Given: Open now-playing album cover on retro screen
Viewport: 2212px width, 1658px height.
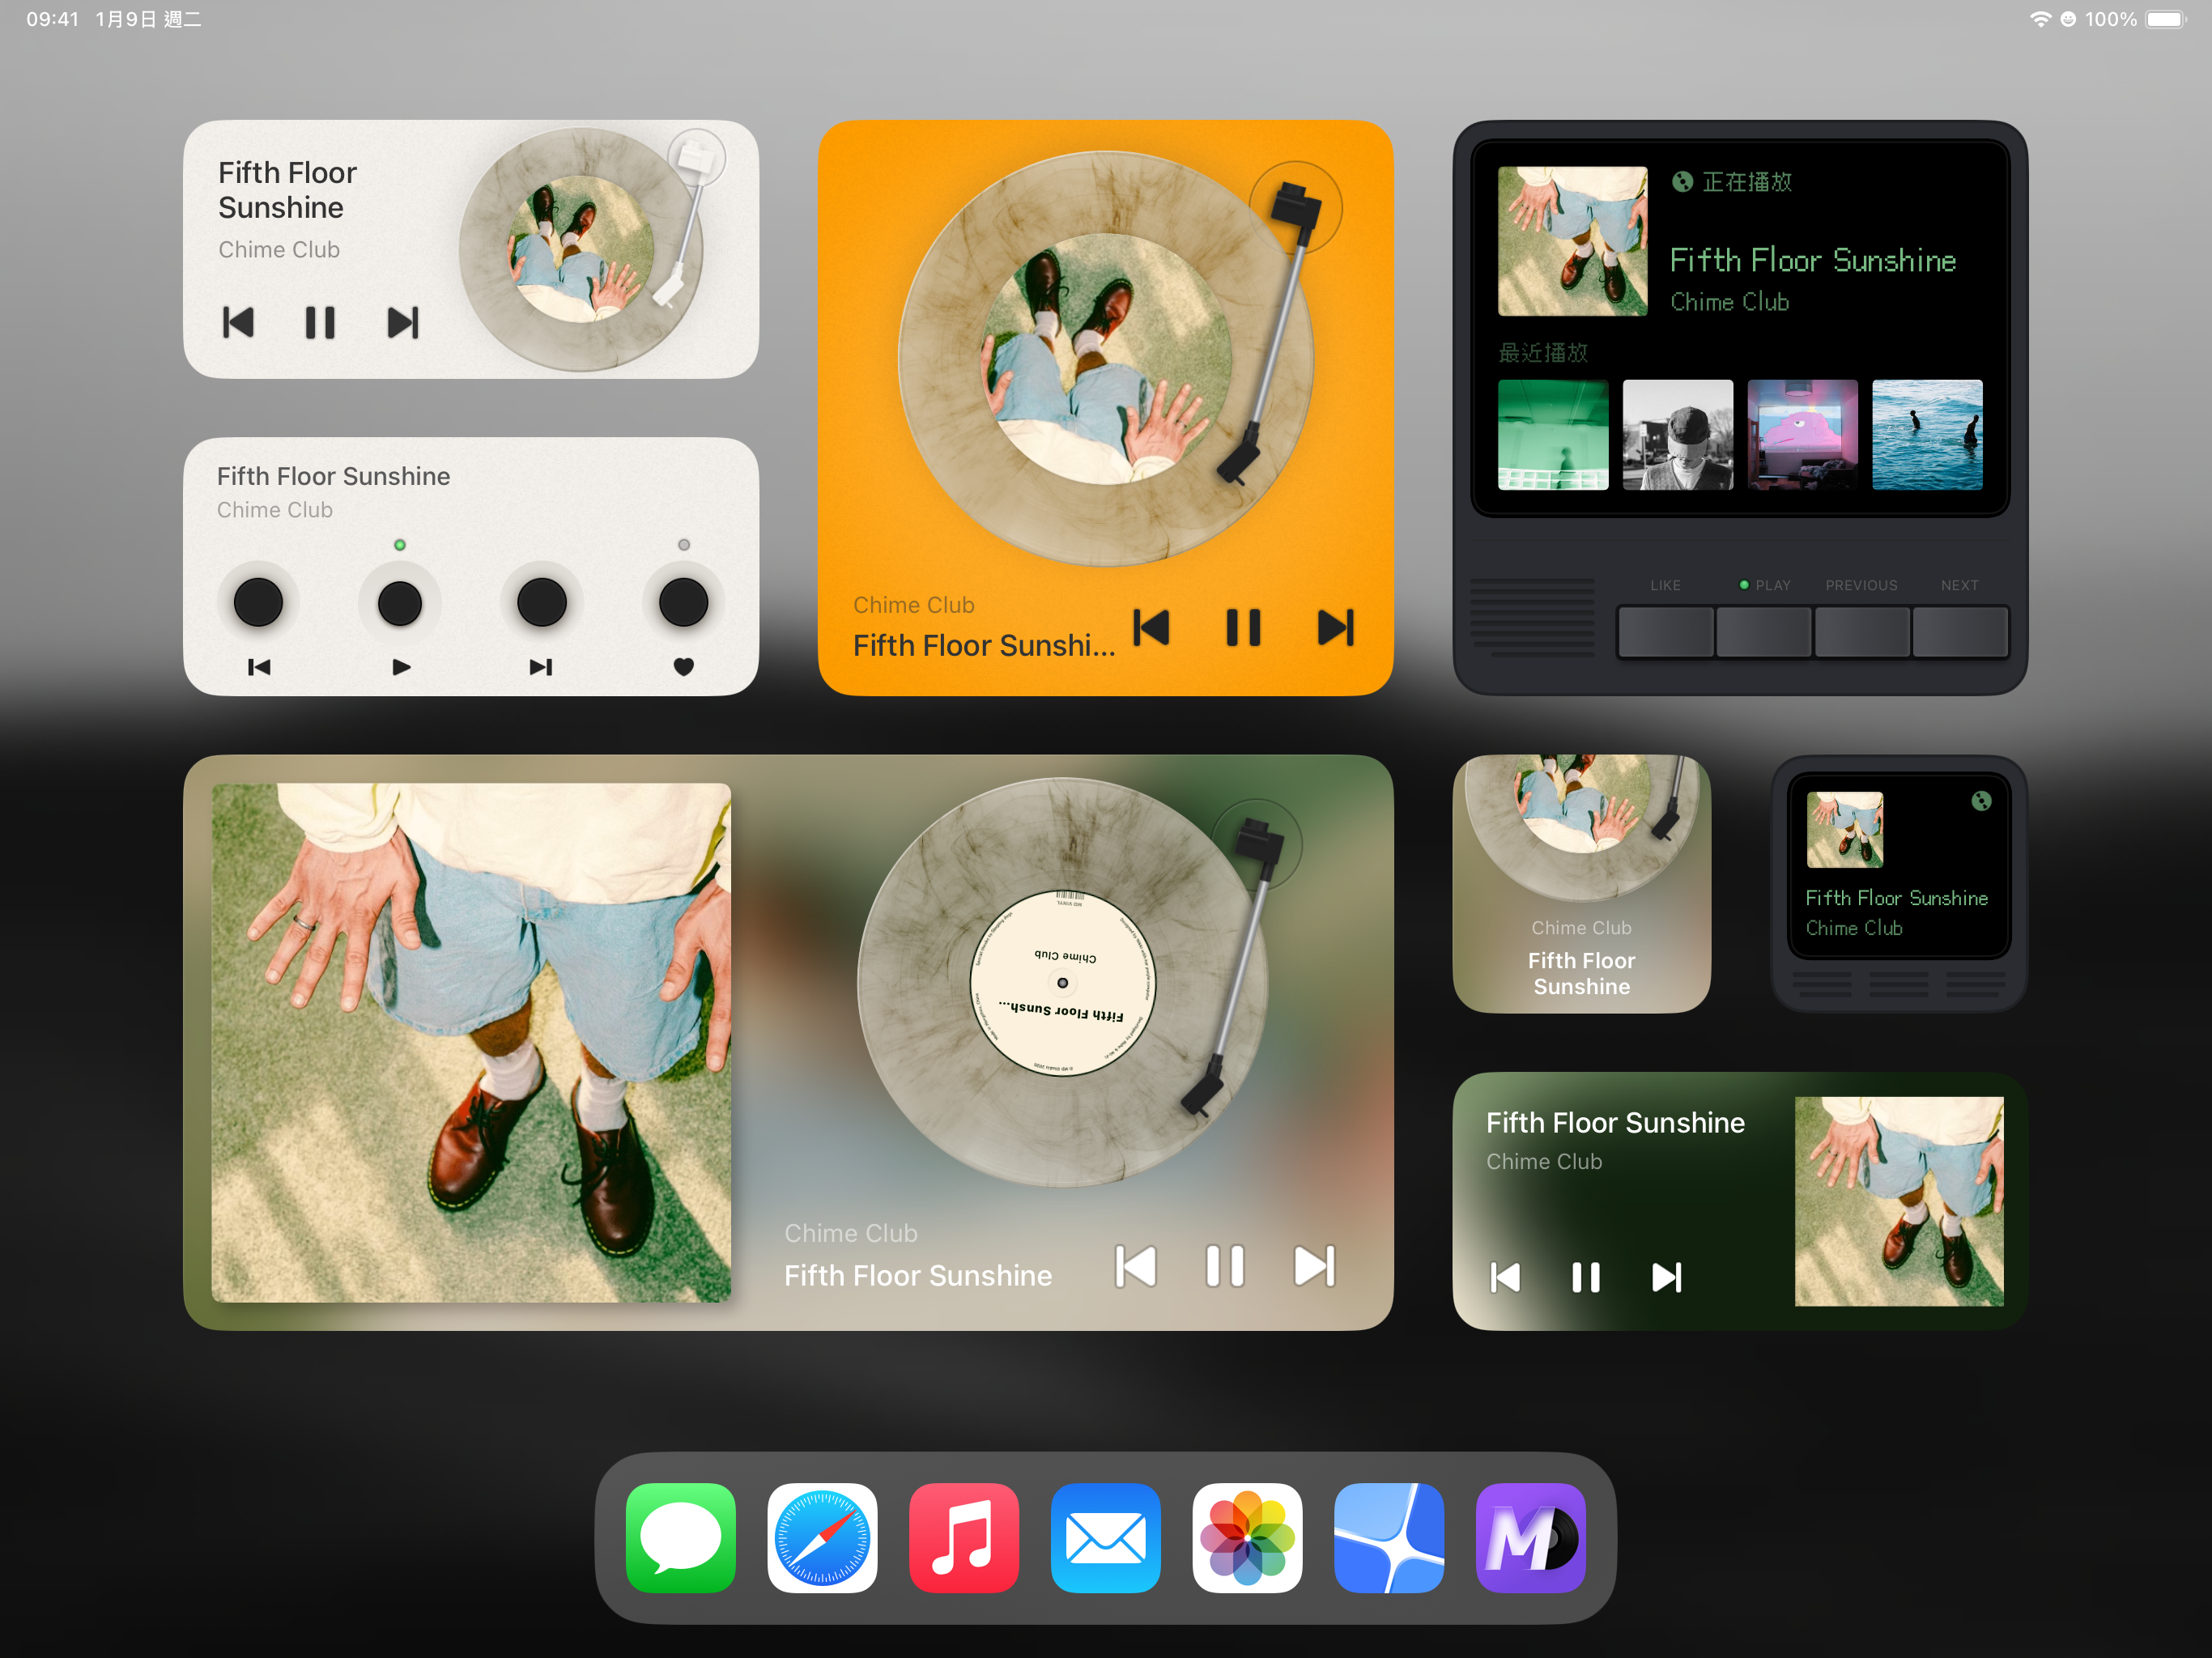Looking at the screenshot, I should 1572,241.
